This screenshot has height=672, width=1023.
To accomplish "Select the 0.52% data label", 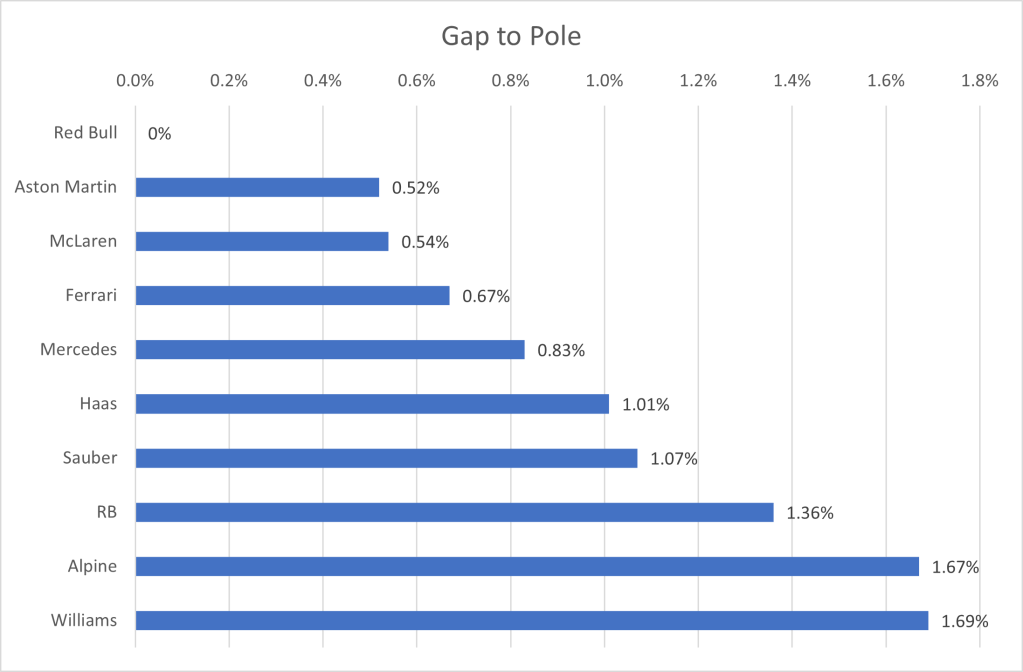I will pyautogui.click(x=415, y=188).
